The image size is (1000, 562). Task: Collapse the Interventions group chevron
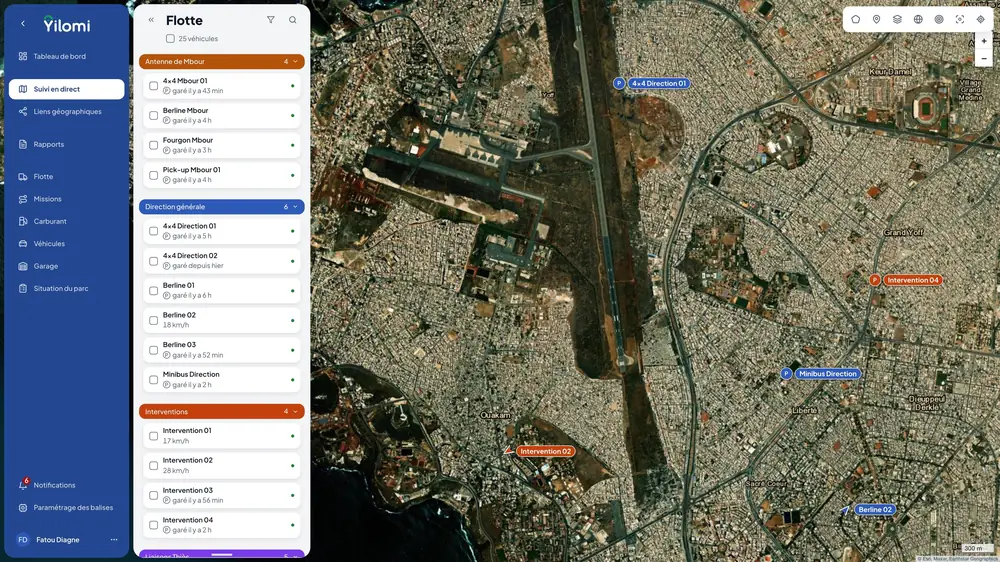(x=295, y=411)
